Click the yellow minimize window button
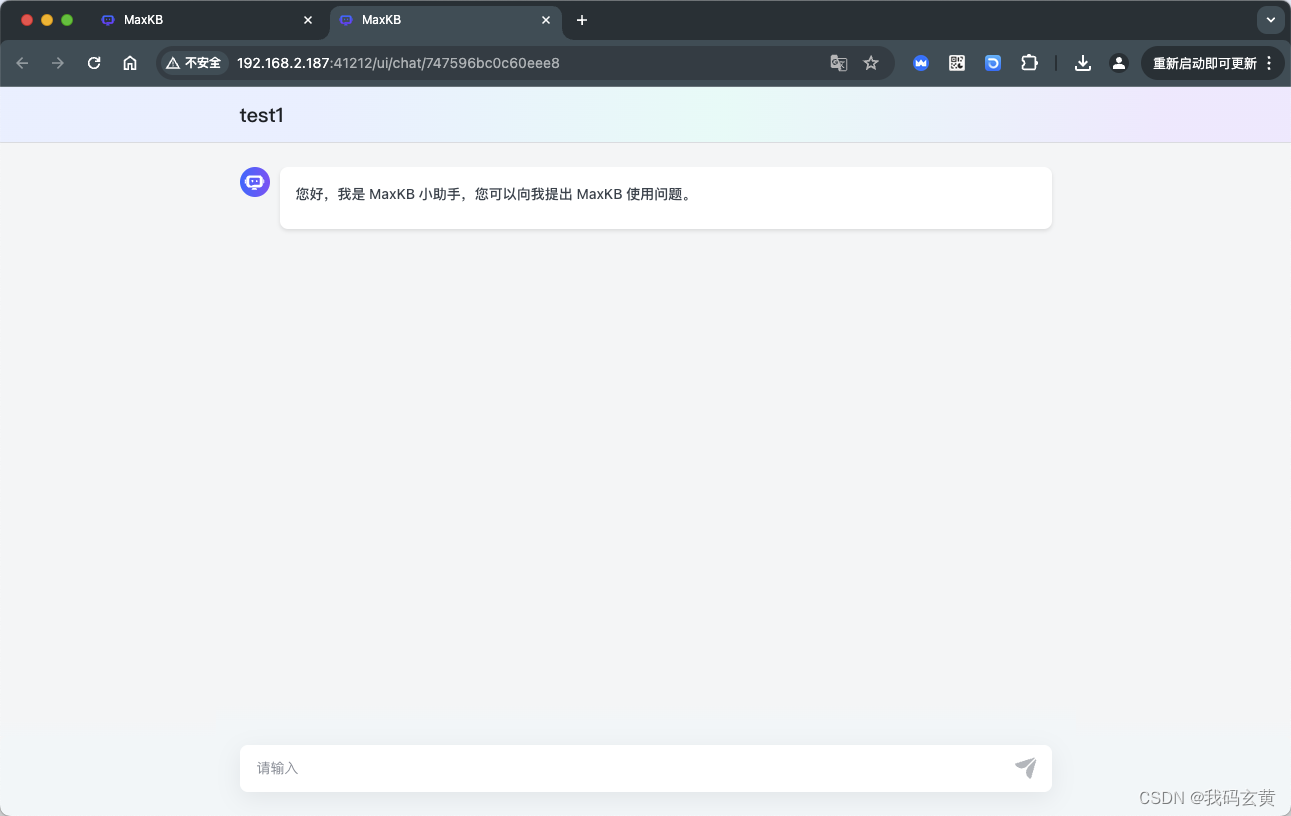This screenshot has height=816, width=1291. (x=47, y=20)
